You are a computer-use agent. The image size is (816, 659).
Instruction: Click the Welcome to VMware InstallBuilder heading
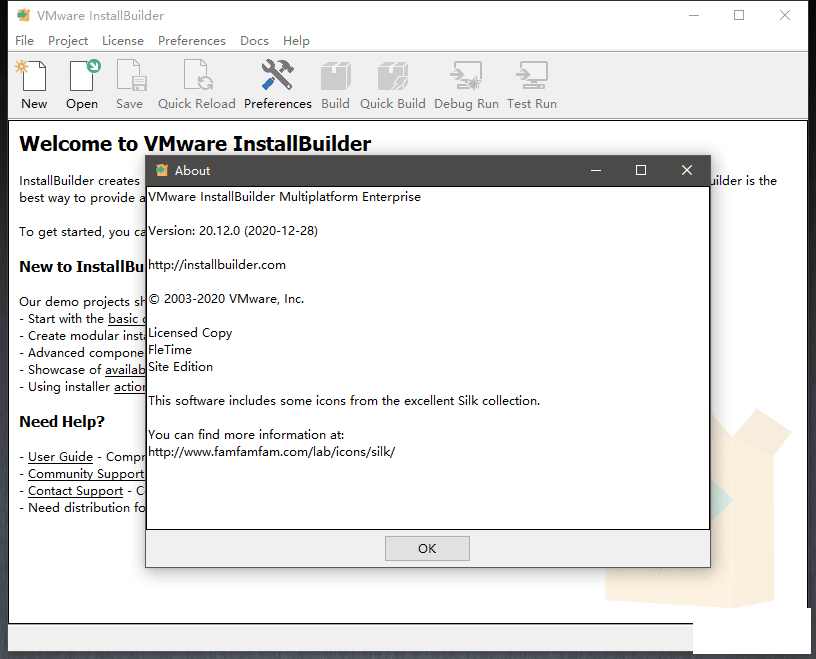(195, 144)
